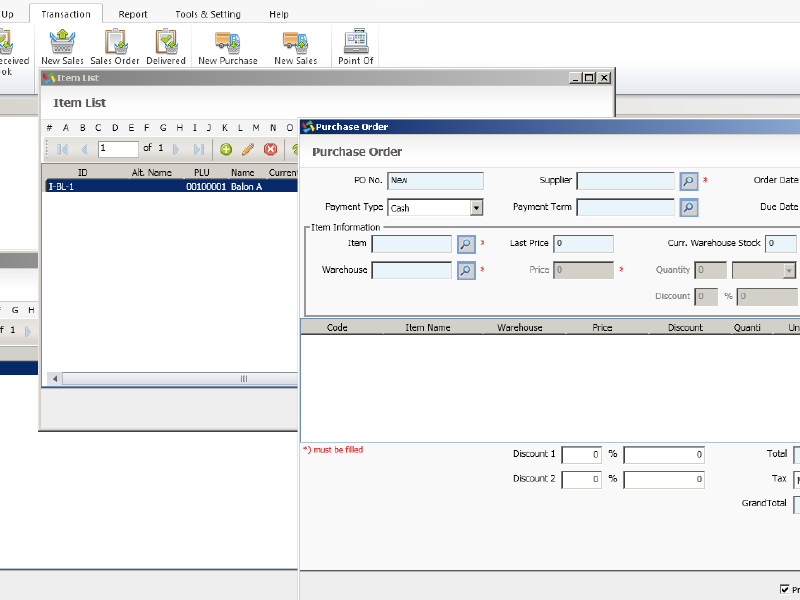The height and width of the screenshot is (600, 800).
Task: Open Delivered checklist icon
Action: point(166,47)
